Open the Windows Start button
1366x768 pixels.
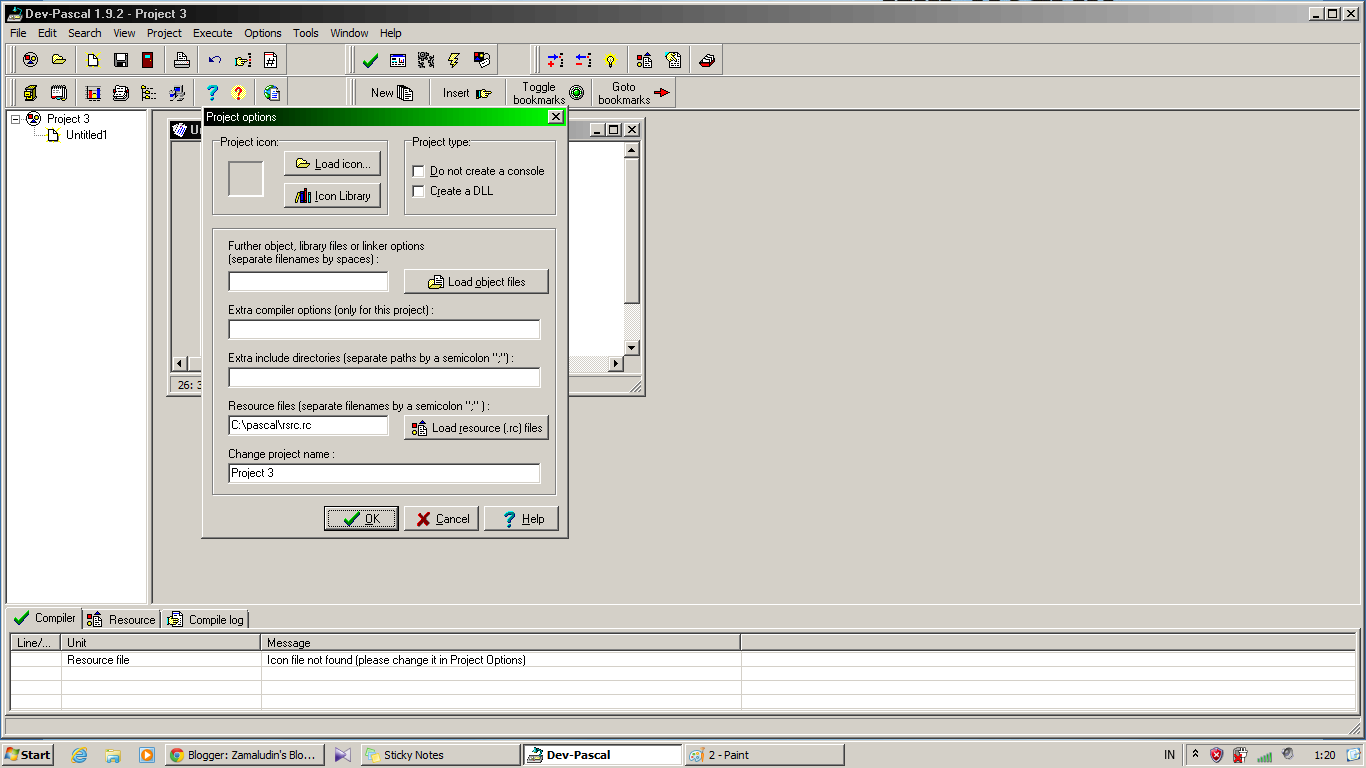click(x=28, y=755)
